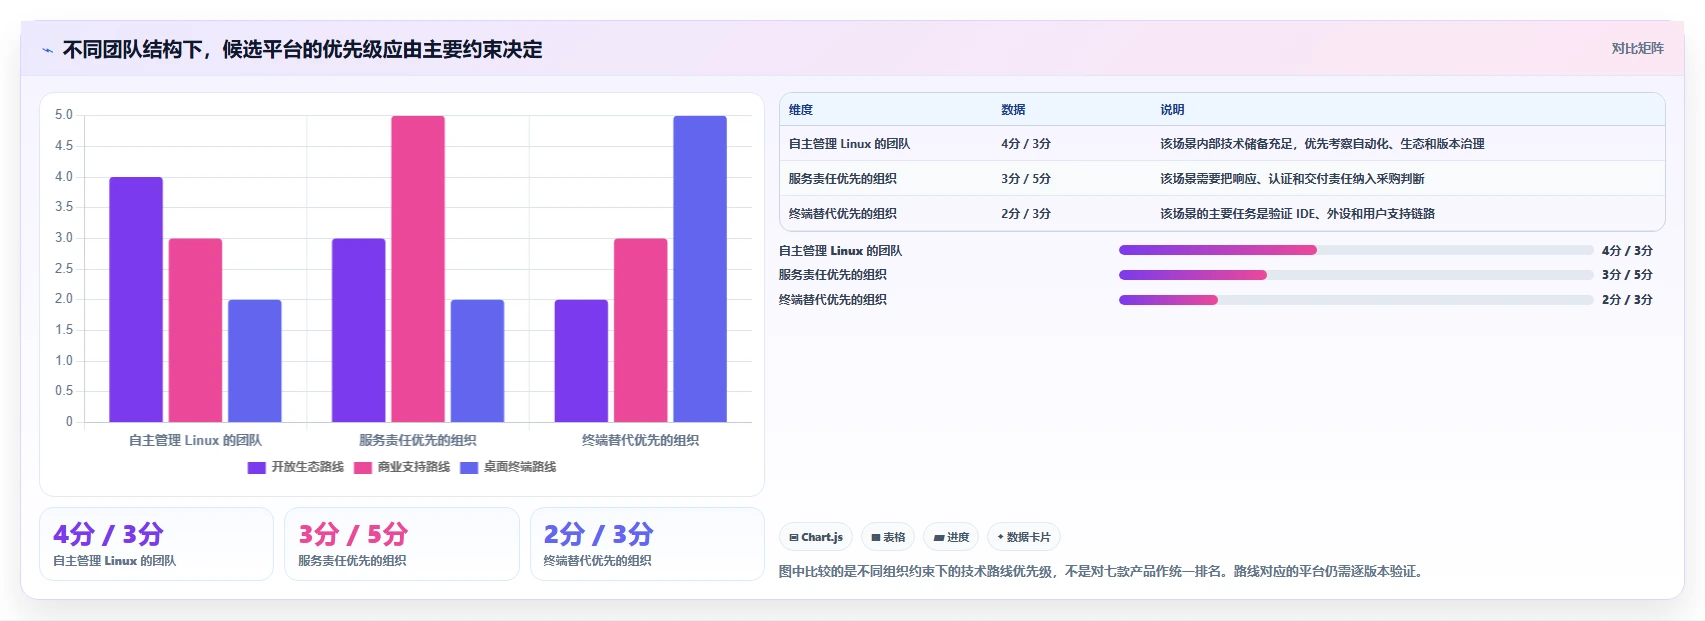Screen dimensions: 1705x621
Task: Select table cell 服务责任优先的组织
Action: coord(842,179)
